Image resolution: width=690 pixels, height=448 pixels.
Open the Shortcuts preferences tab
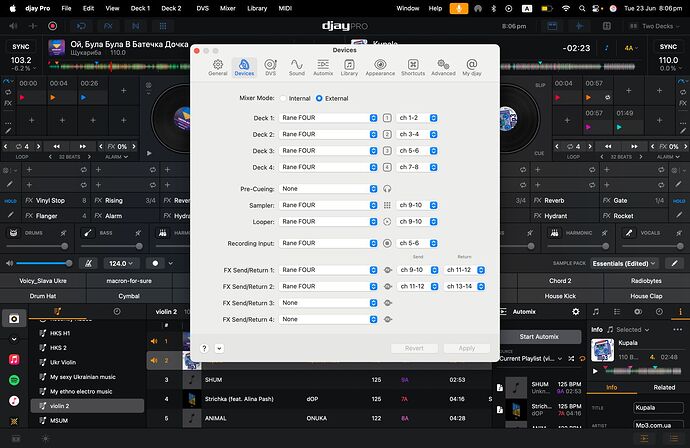413,67
